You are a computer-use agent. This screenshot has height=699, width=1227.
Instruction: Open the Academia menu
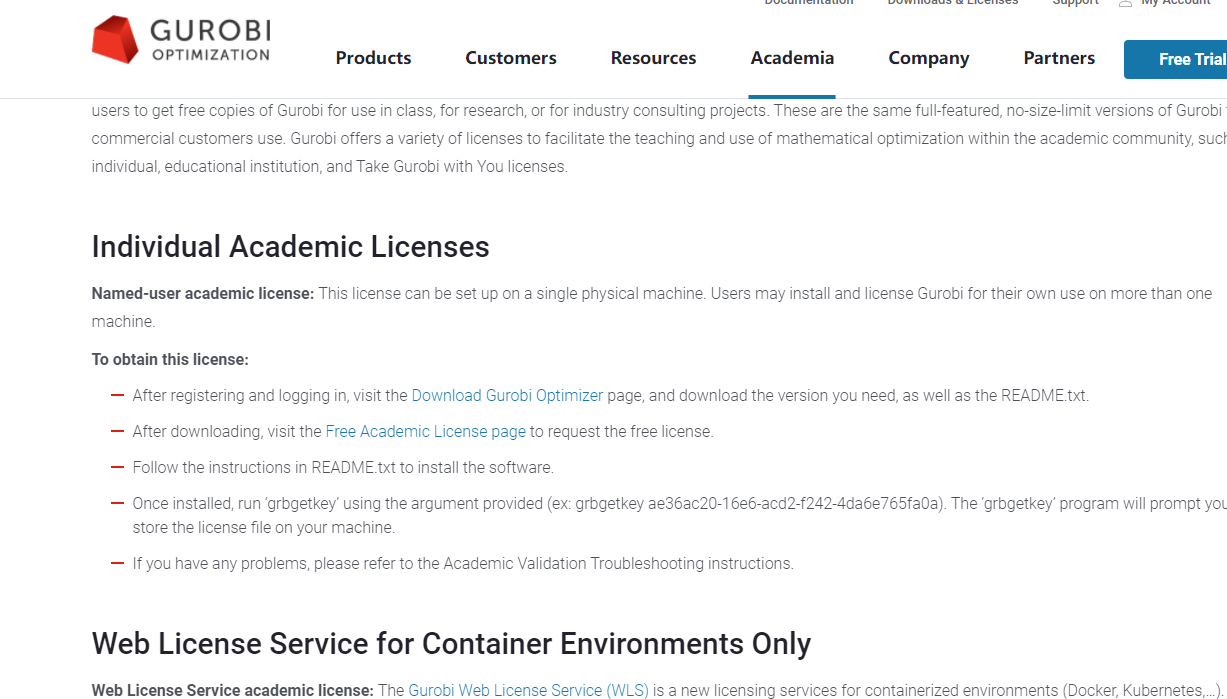(793, 58)
